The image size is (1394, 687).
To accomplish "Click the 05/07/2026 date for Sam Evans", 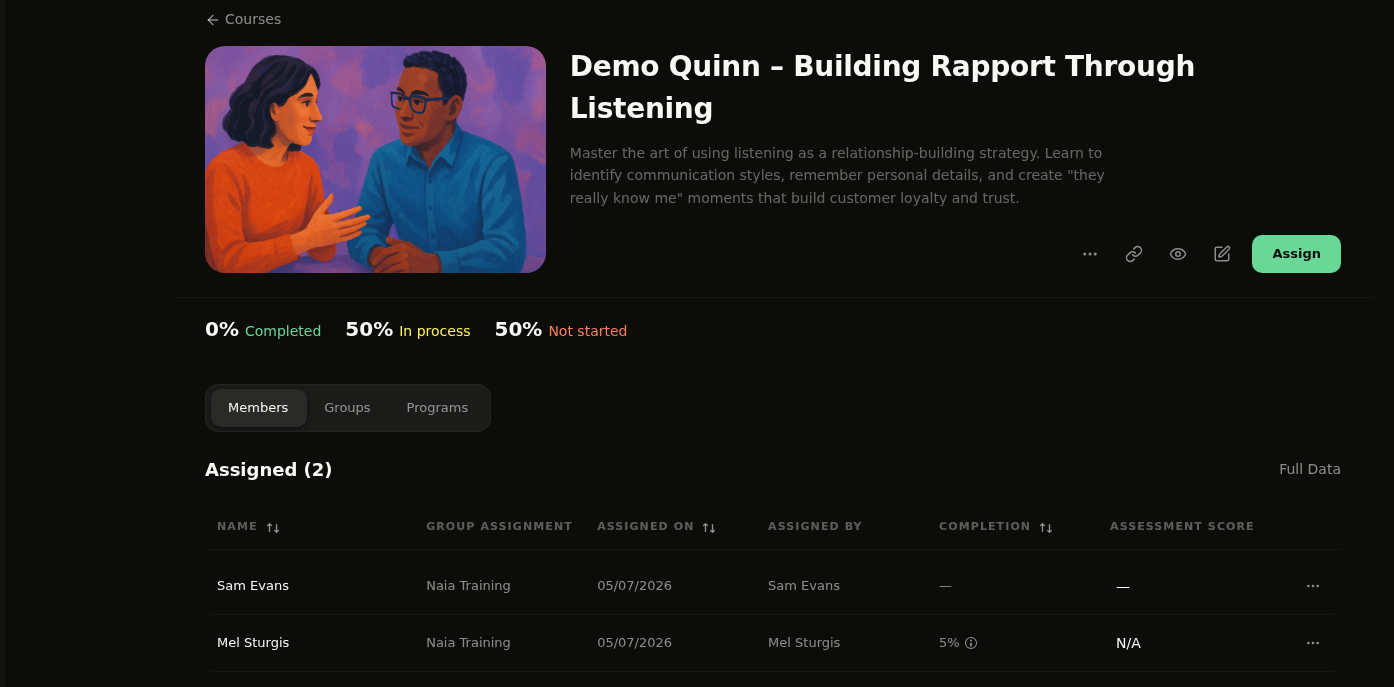I will pos(634,586).
